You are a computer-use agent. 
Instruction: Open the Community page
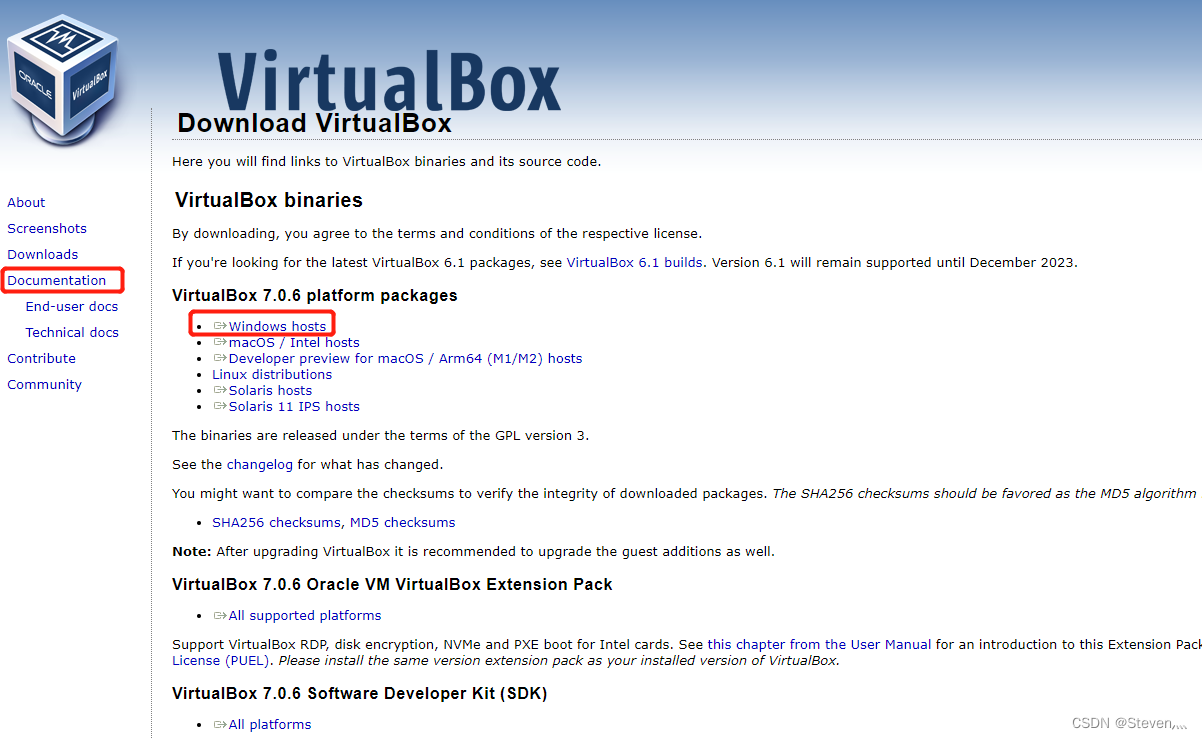[44, 384]
